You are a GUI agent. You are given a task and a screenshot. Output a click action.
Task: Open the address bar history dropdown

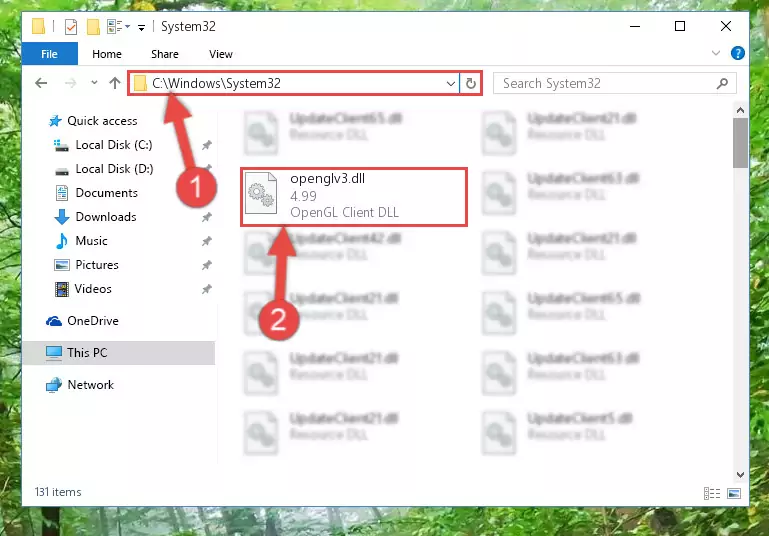(x=451, y=84)
